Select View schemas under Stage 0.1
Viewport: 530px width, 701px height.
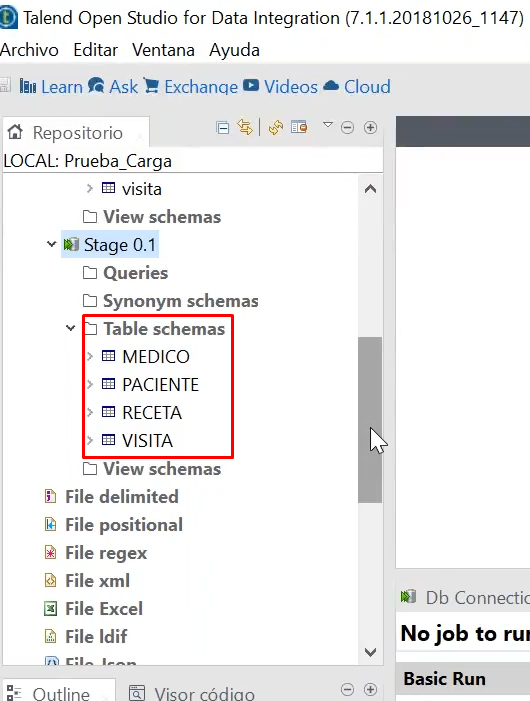click(x=152, y=469)
